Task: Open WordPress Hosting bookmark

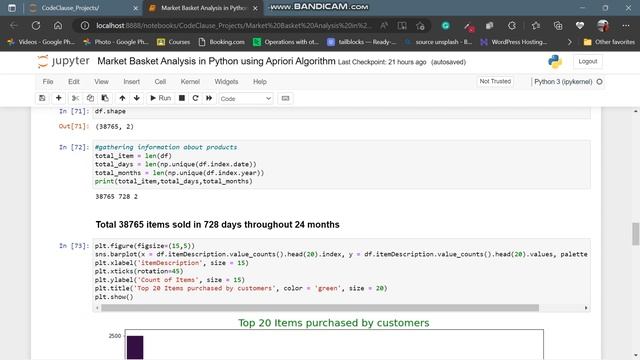Action: (513, 42)
